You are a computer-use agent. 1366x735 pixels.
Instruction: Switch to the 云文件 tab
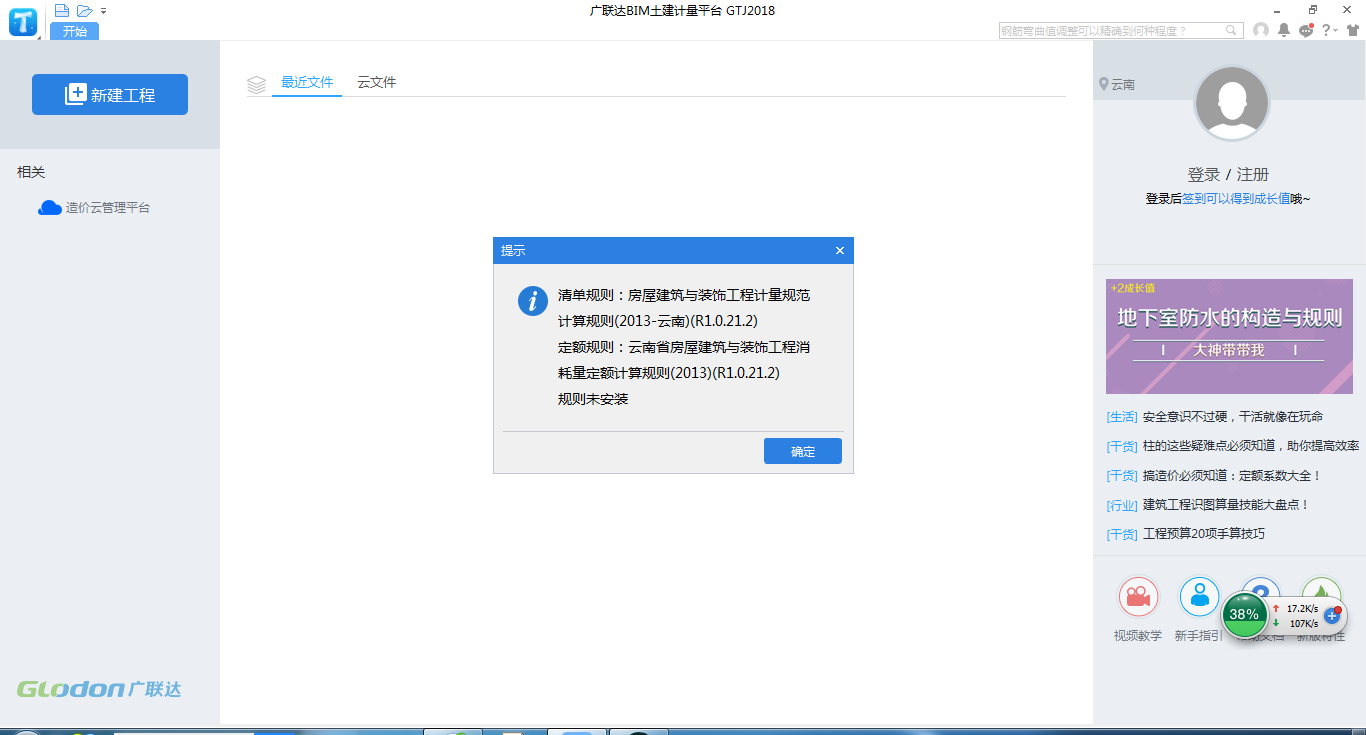377,82
